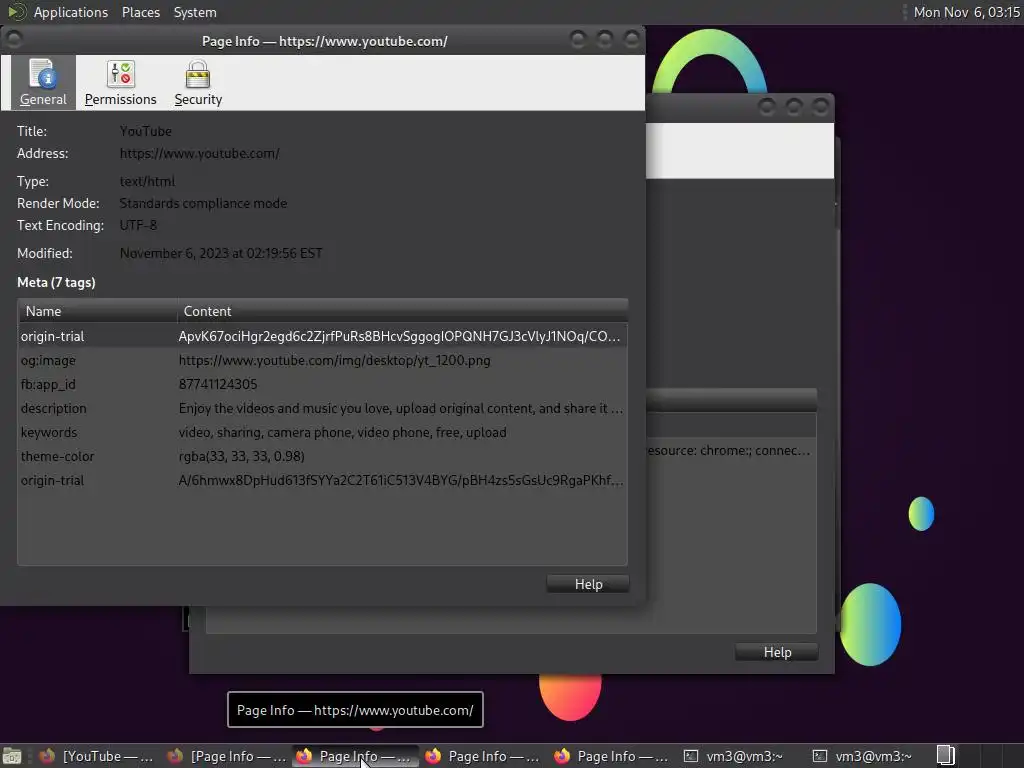The width and height of the screenshot is (1024, 768).
Task: Open the first vm3@vm3:~ terminal taskbar entry
Action: [733, 756]
